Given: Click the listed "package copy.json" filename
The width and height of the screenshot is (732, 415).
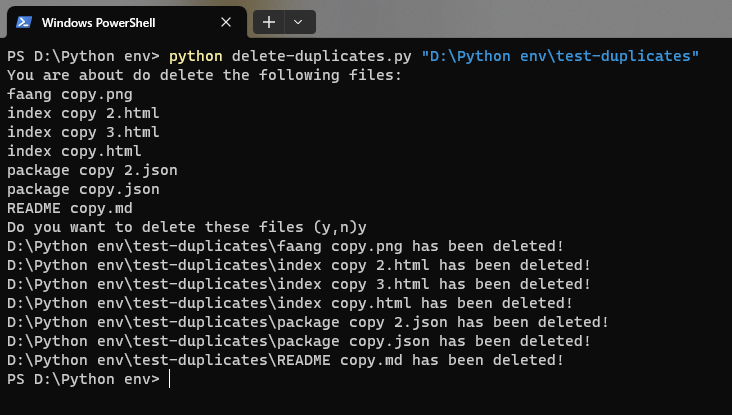Looking at the screenshot, I should [83, 189].
